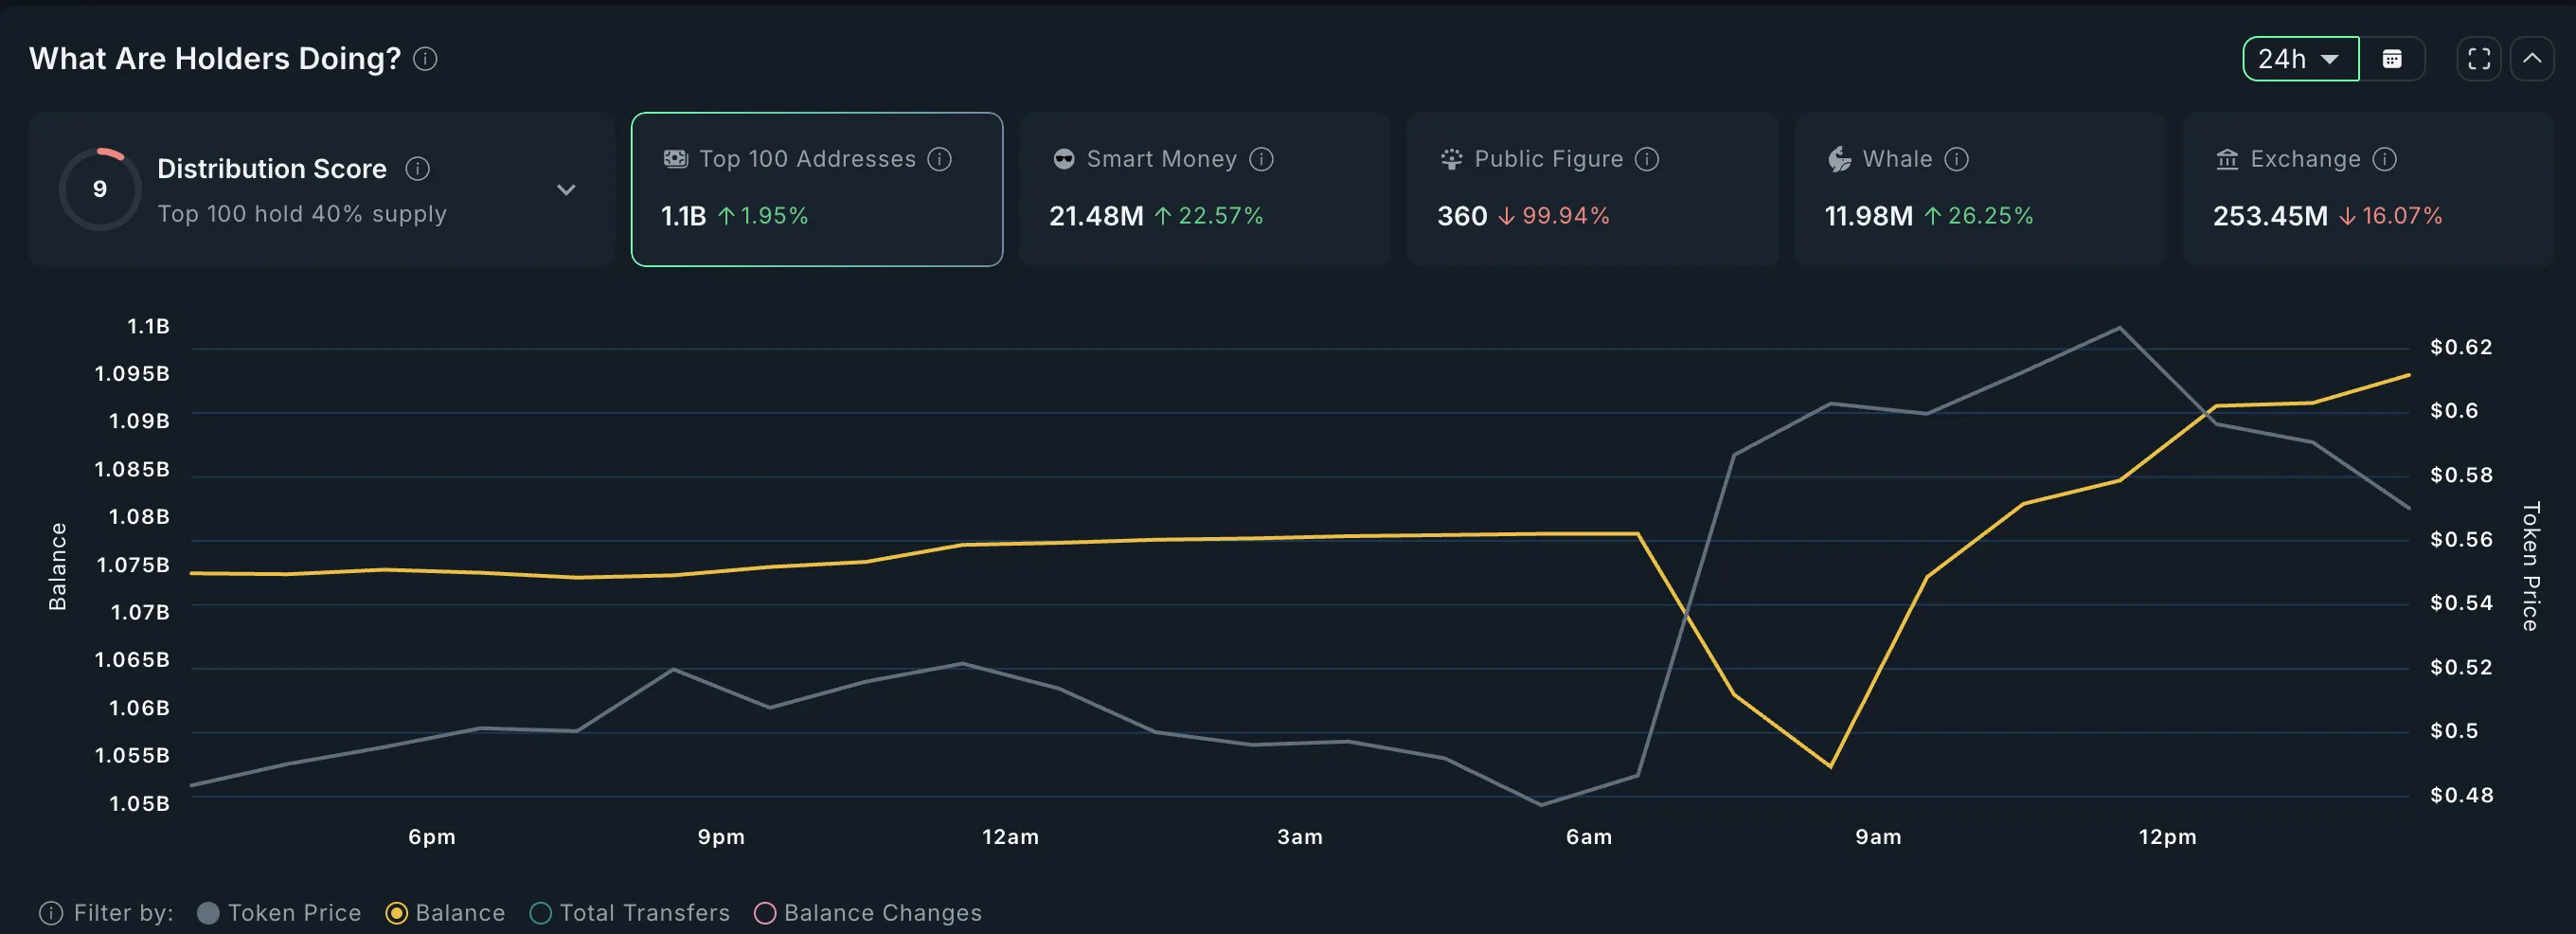Enable the Balance Changes filter
Viewport: 2576px width, 934px height.
[765, 912]
